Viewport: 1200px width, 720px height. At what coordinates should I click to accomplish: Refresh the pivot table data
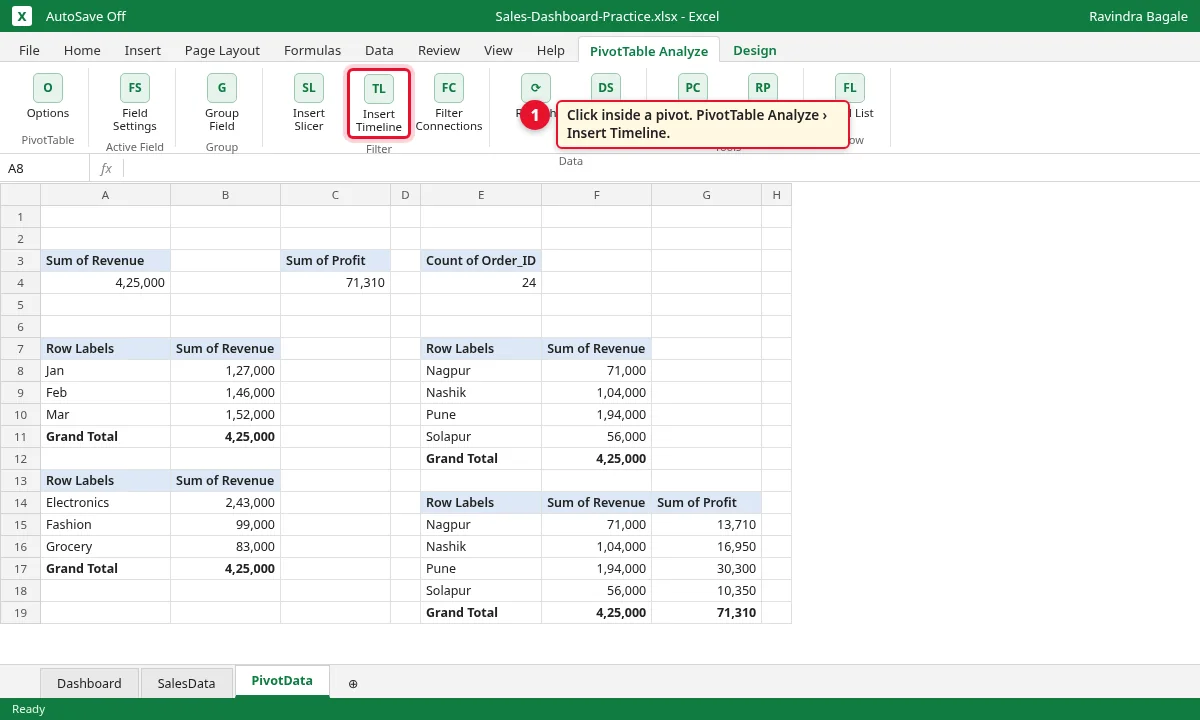(x=536, y=88)
